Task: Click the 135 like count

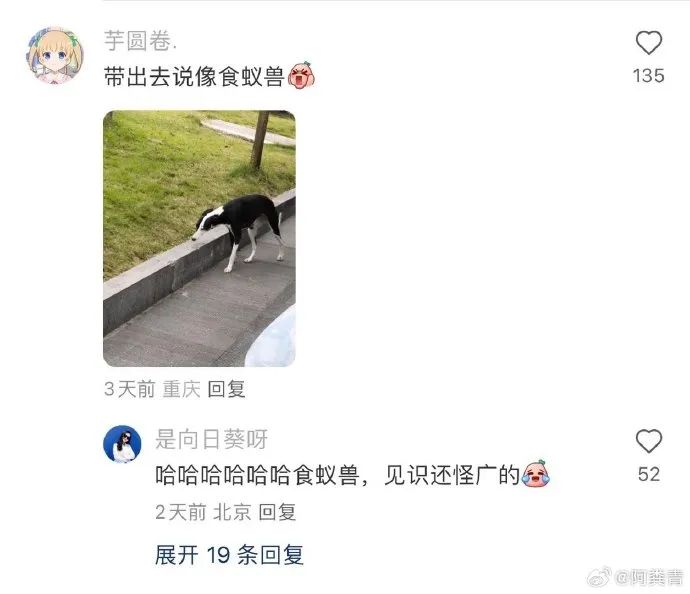Action: [x=649, y=76]
